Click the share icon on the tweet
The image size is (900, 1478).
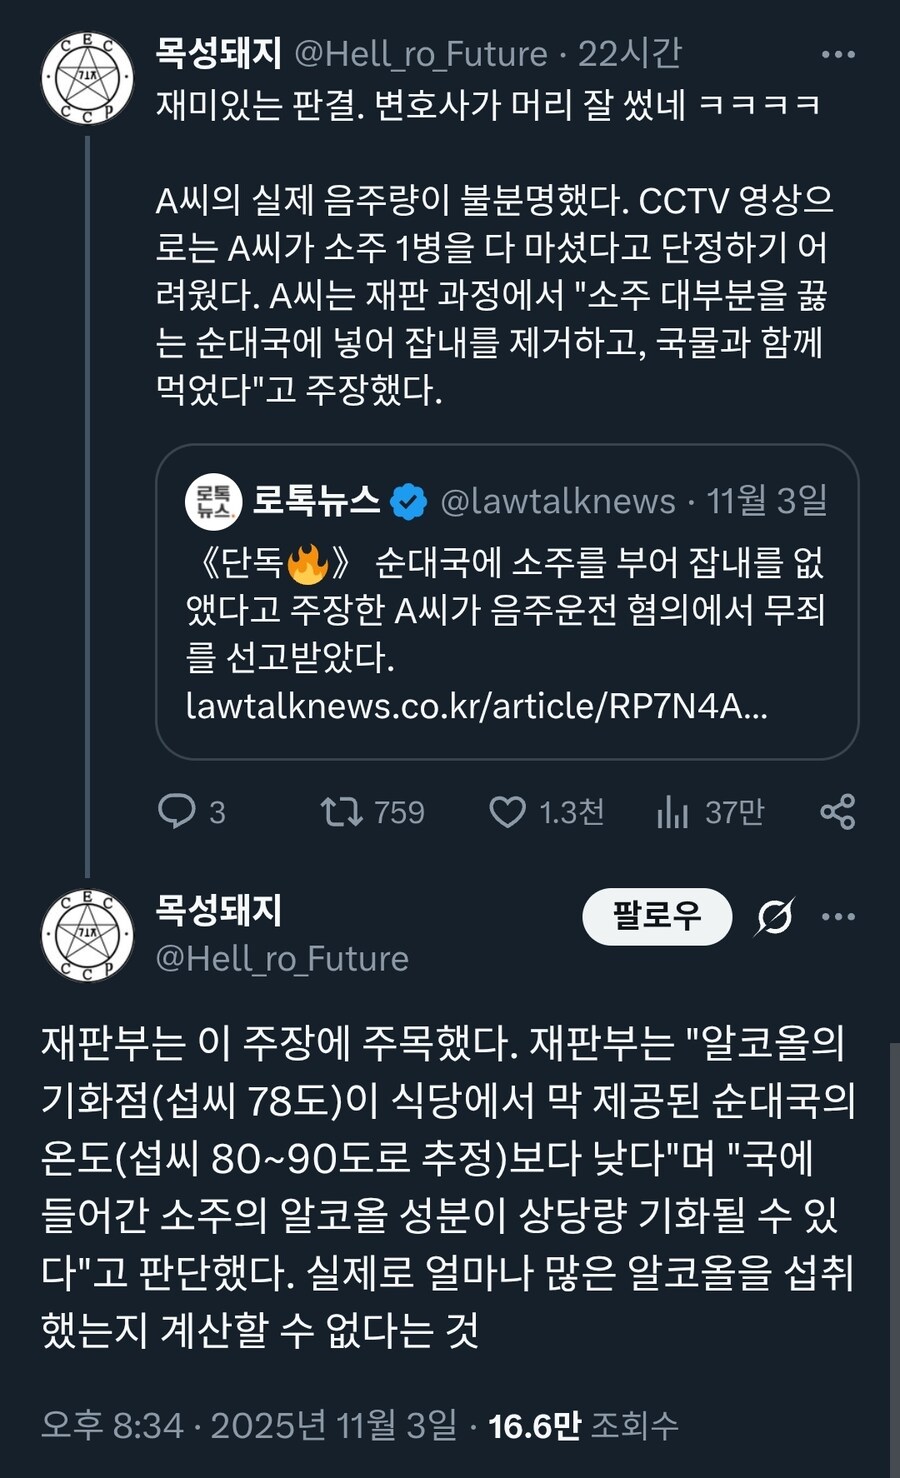(x=838, y=812)
